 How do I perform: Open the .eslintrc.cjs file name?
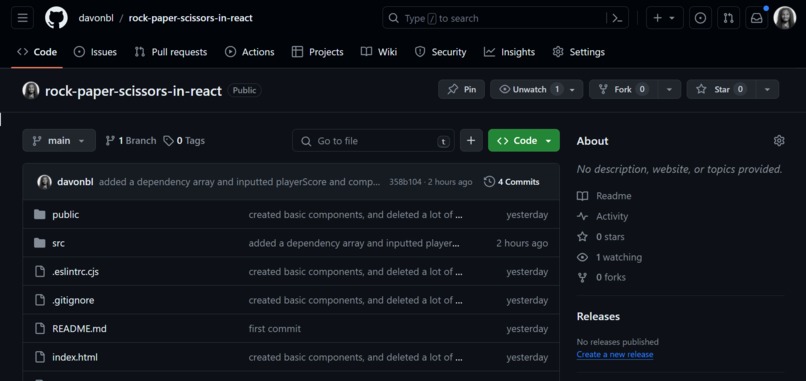tap(75, 271)
